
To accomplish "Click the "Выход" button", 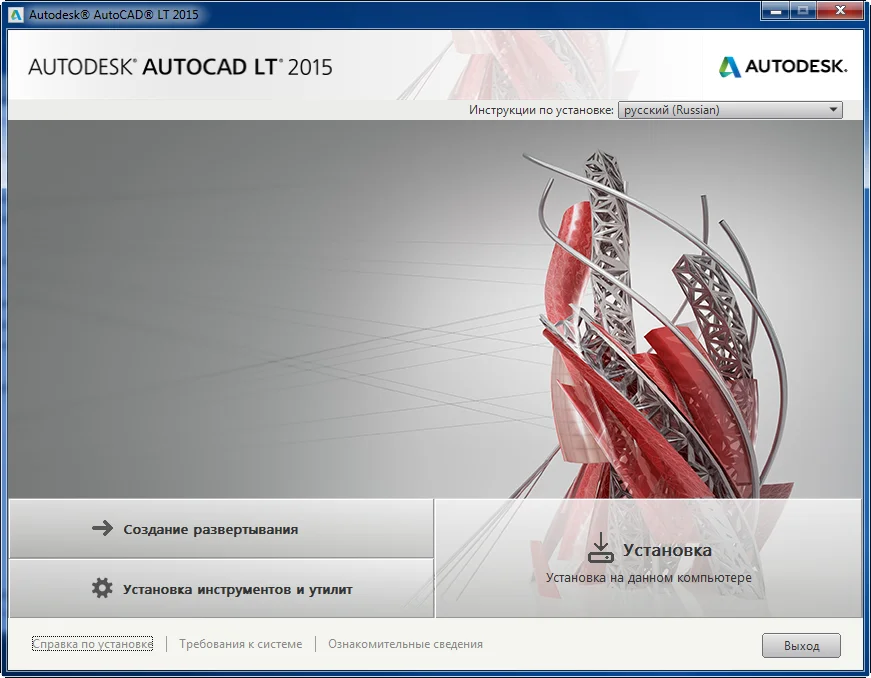I will tap(801, 645).
